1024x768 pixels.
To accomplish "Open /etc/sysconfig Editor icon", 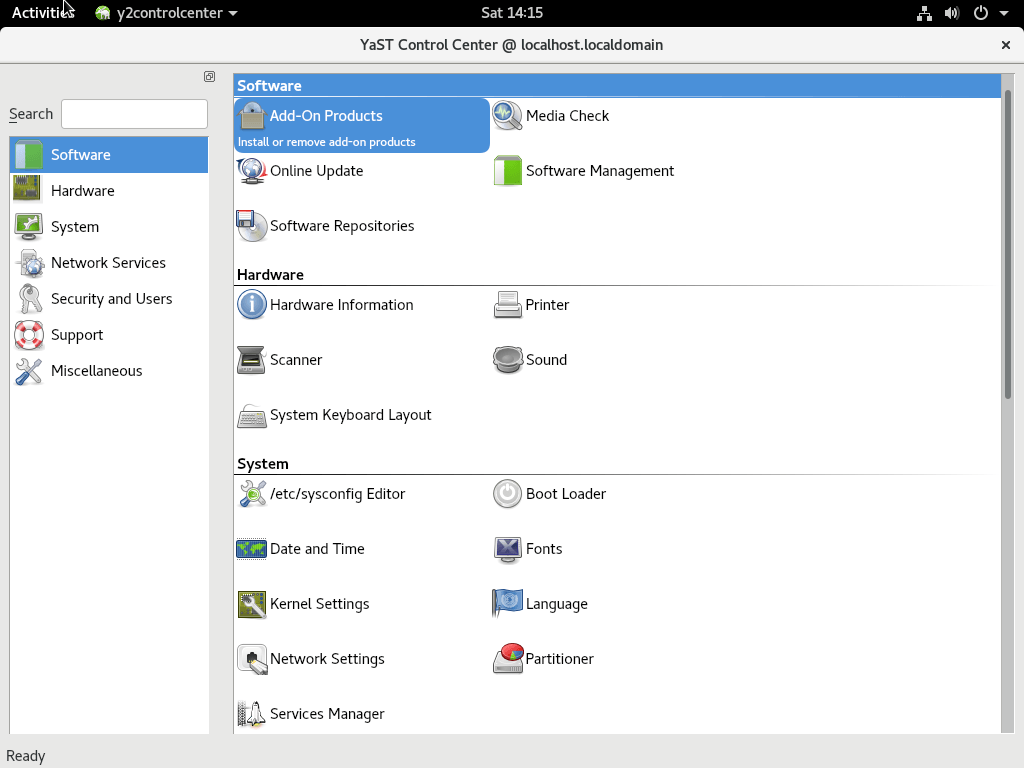I will 251,494.
